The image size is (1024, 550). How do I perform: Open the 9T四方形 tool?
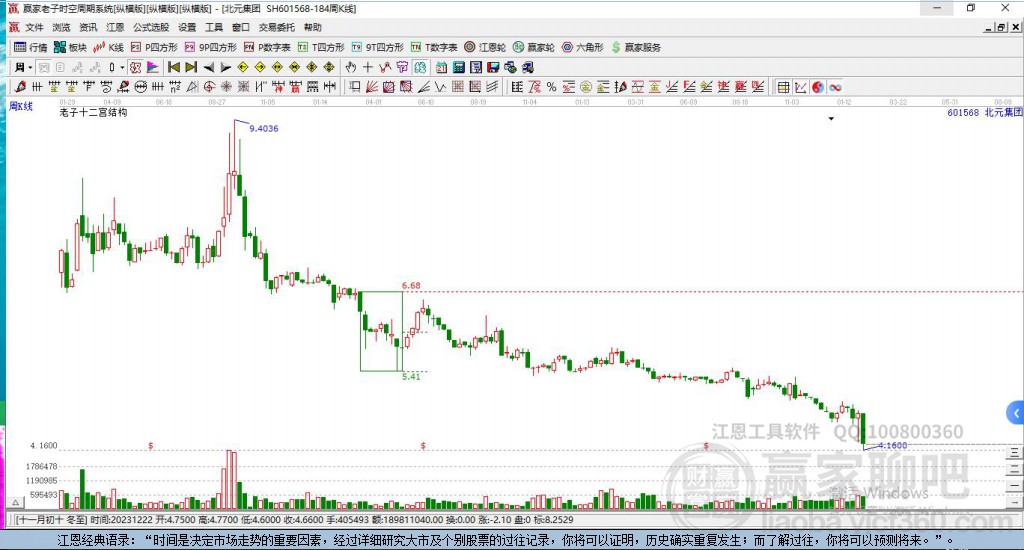click(x=377, y=47)
